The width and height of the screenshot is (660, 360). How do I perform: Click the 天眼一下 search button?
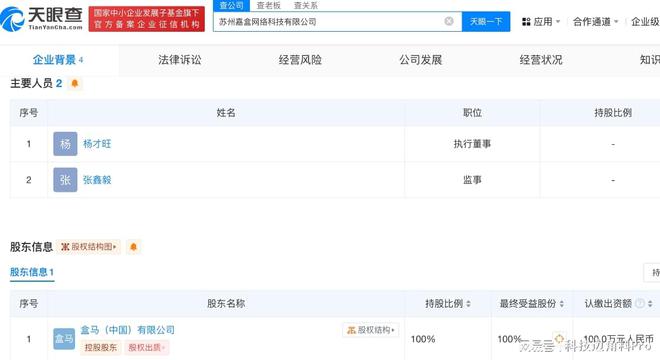pyautogui.click(x=486, y=21)
